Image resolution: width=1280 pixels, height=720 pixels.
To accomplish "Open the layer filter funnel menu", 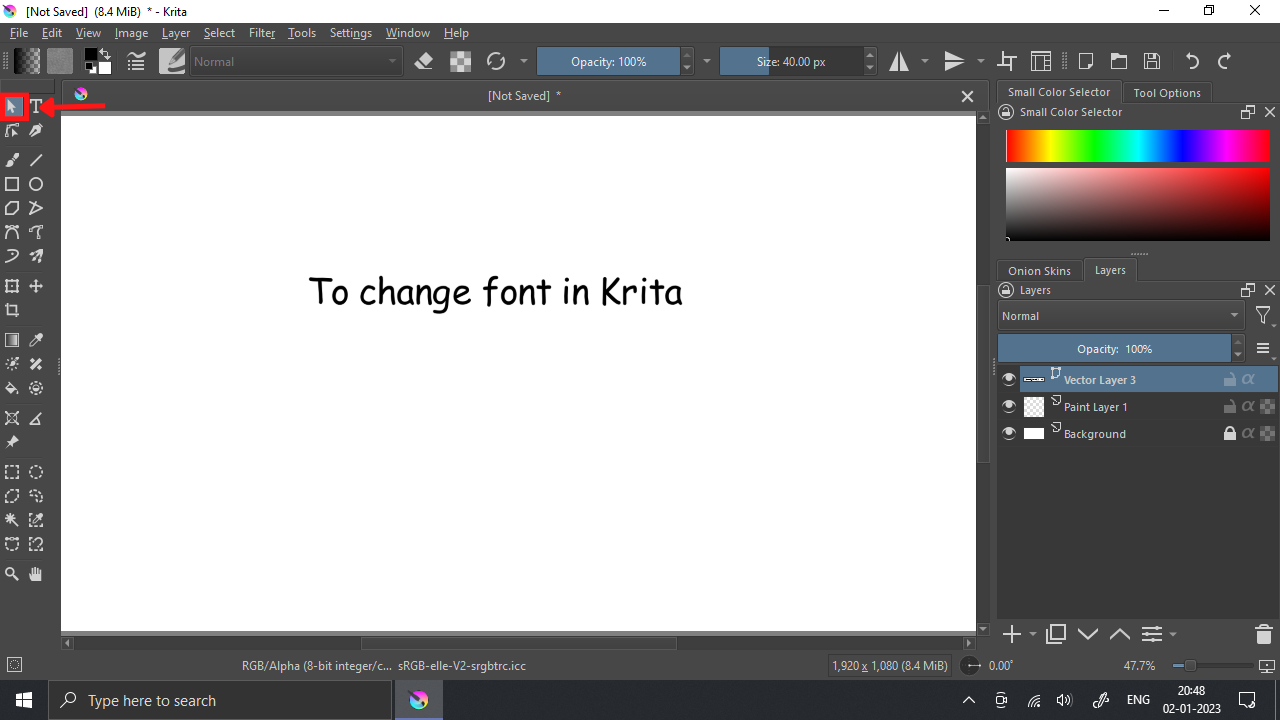I will click(1264, 316).
